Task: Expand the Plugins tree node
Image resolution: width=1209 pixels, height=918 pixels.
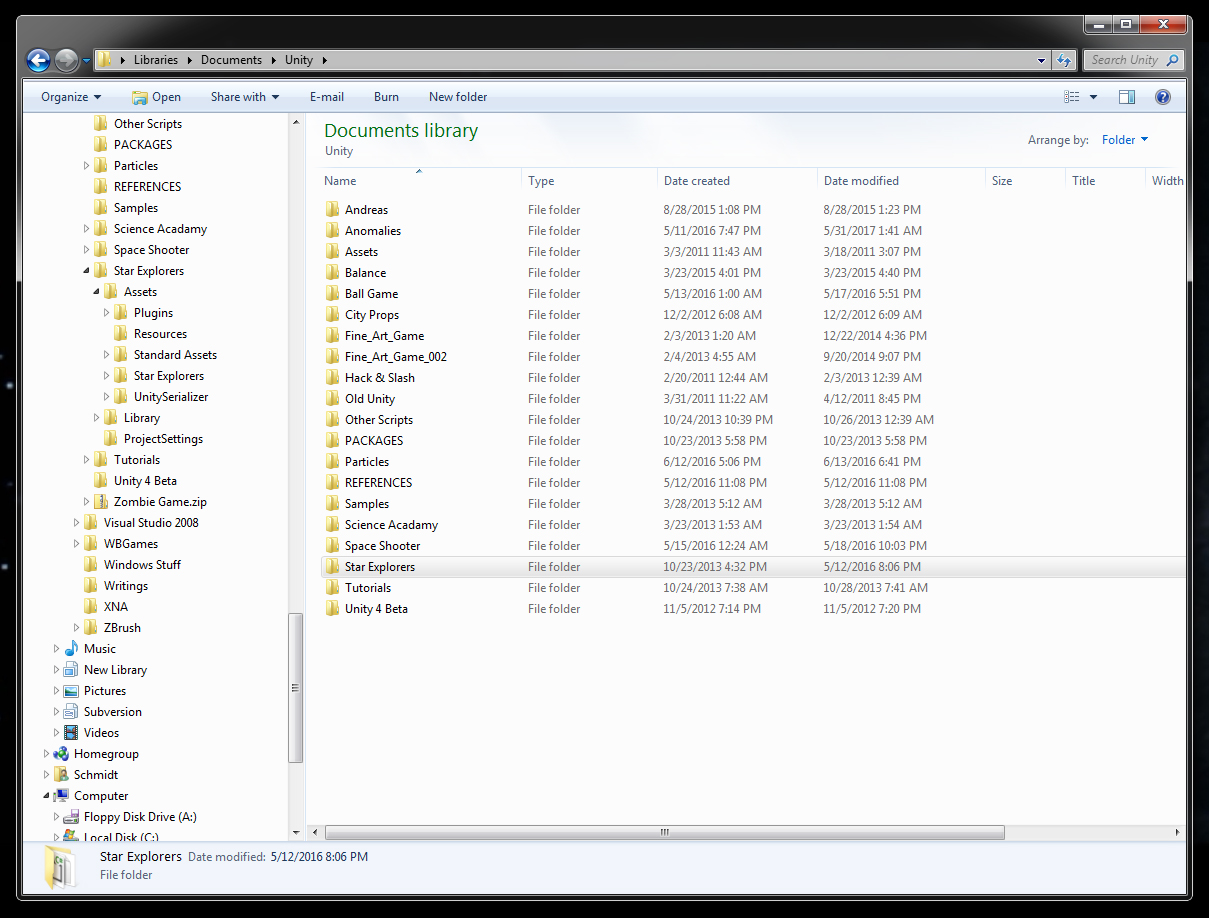Action: click(x=107, y=313)
